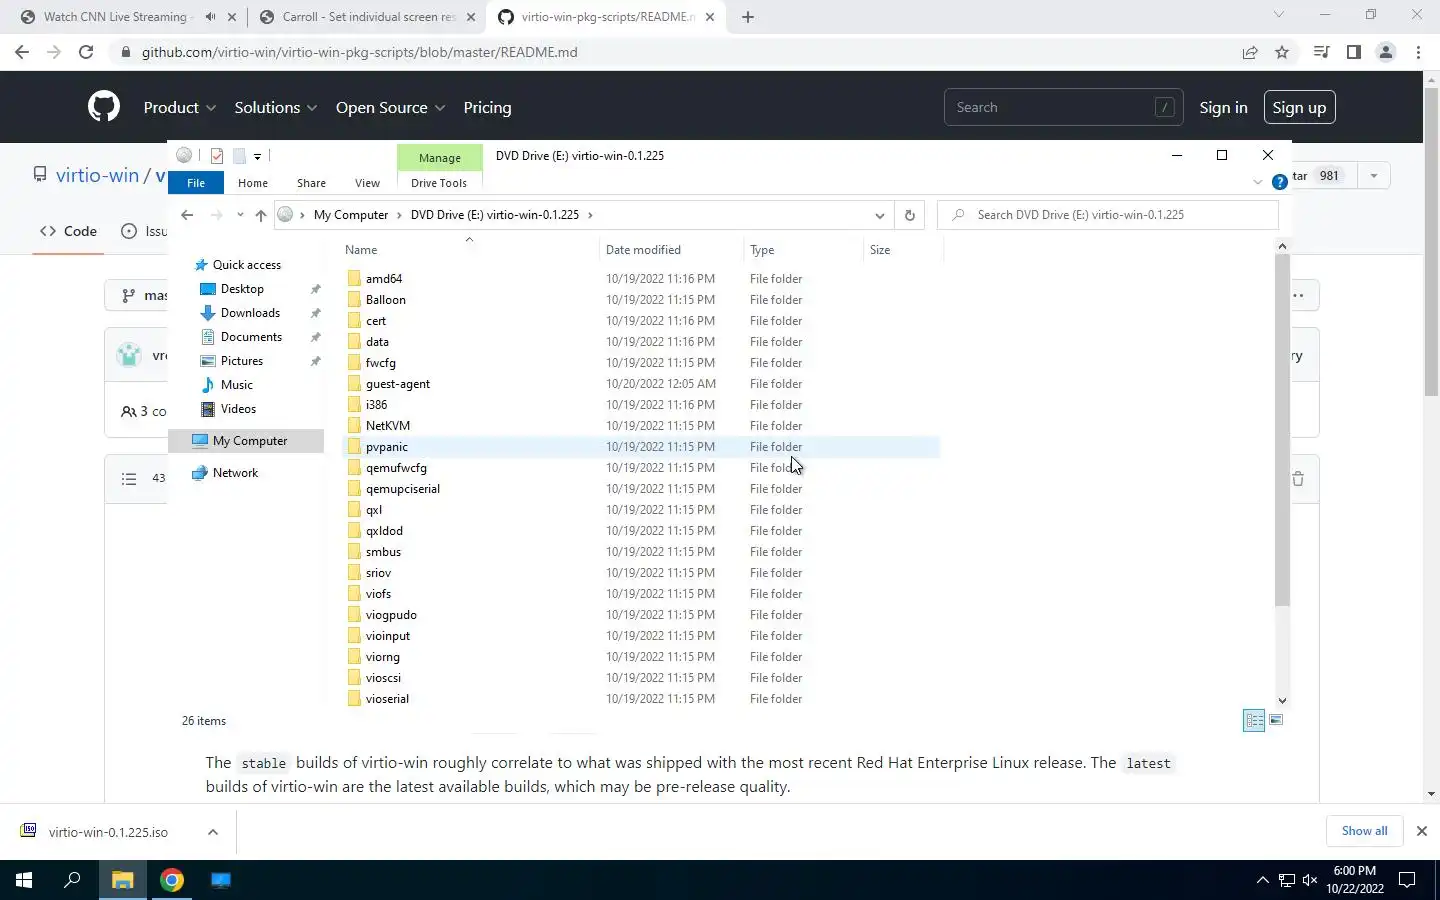Image resolution: width=1440 pixels, height=900 pixels.
Task: Open the View ribbon tab
Action: tap(367, 183)
